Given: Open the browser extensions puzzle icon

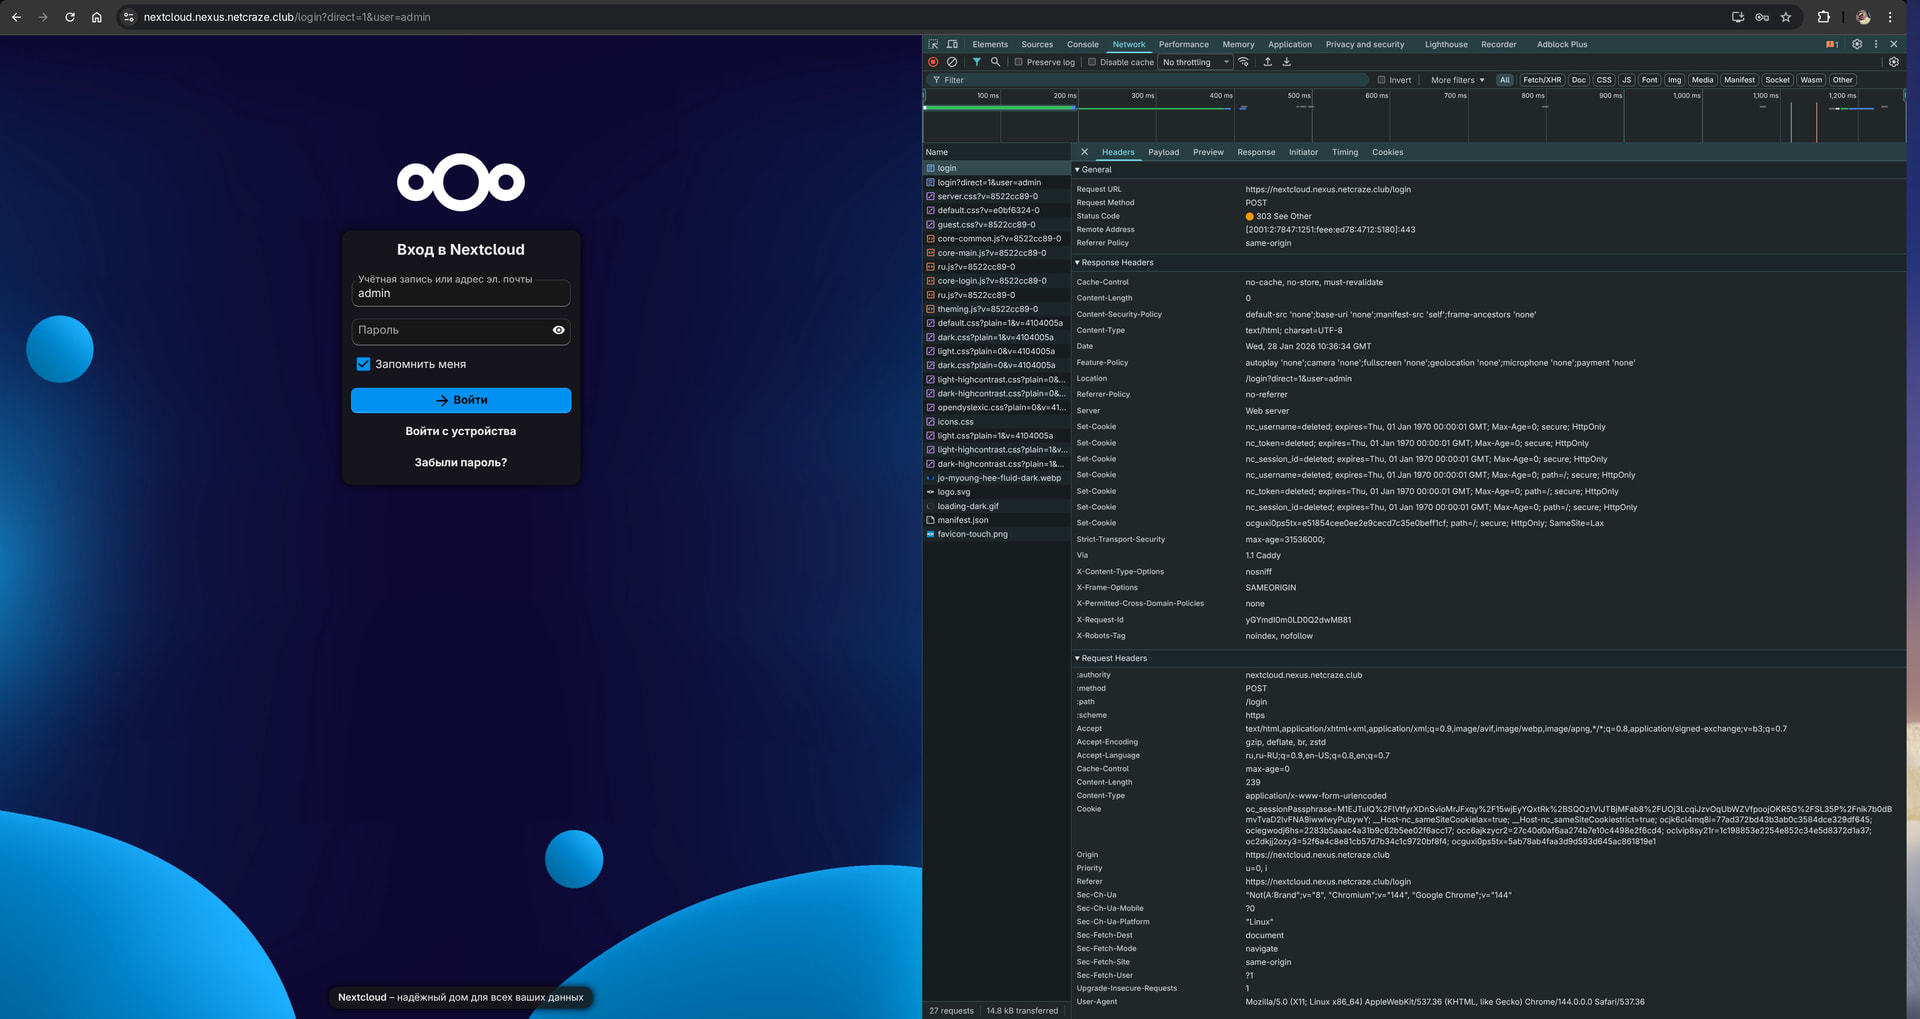Looking at the screenshot, I should (1824, 17).
